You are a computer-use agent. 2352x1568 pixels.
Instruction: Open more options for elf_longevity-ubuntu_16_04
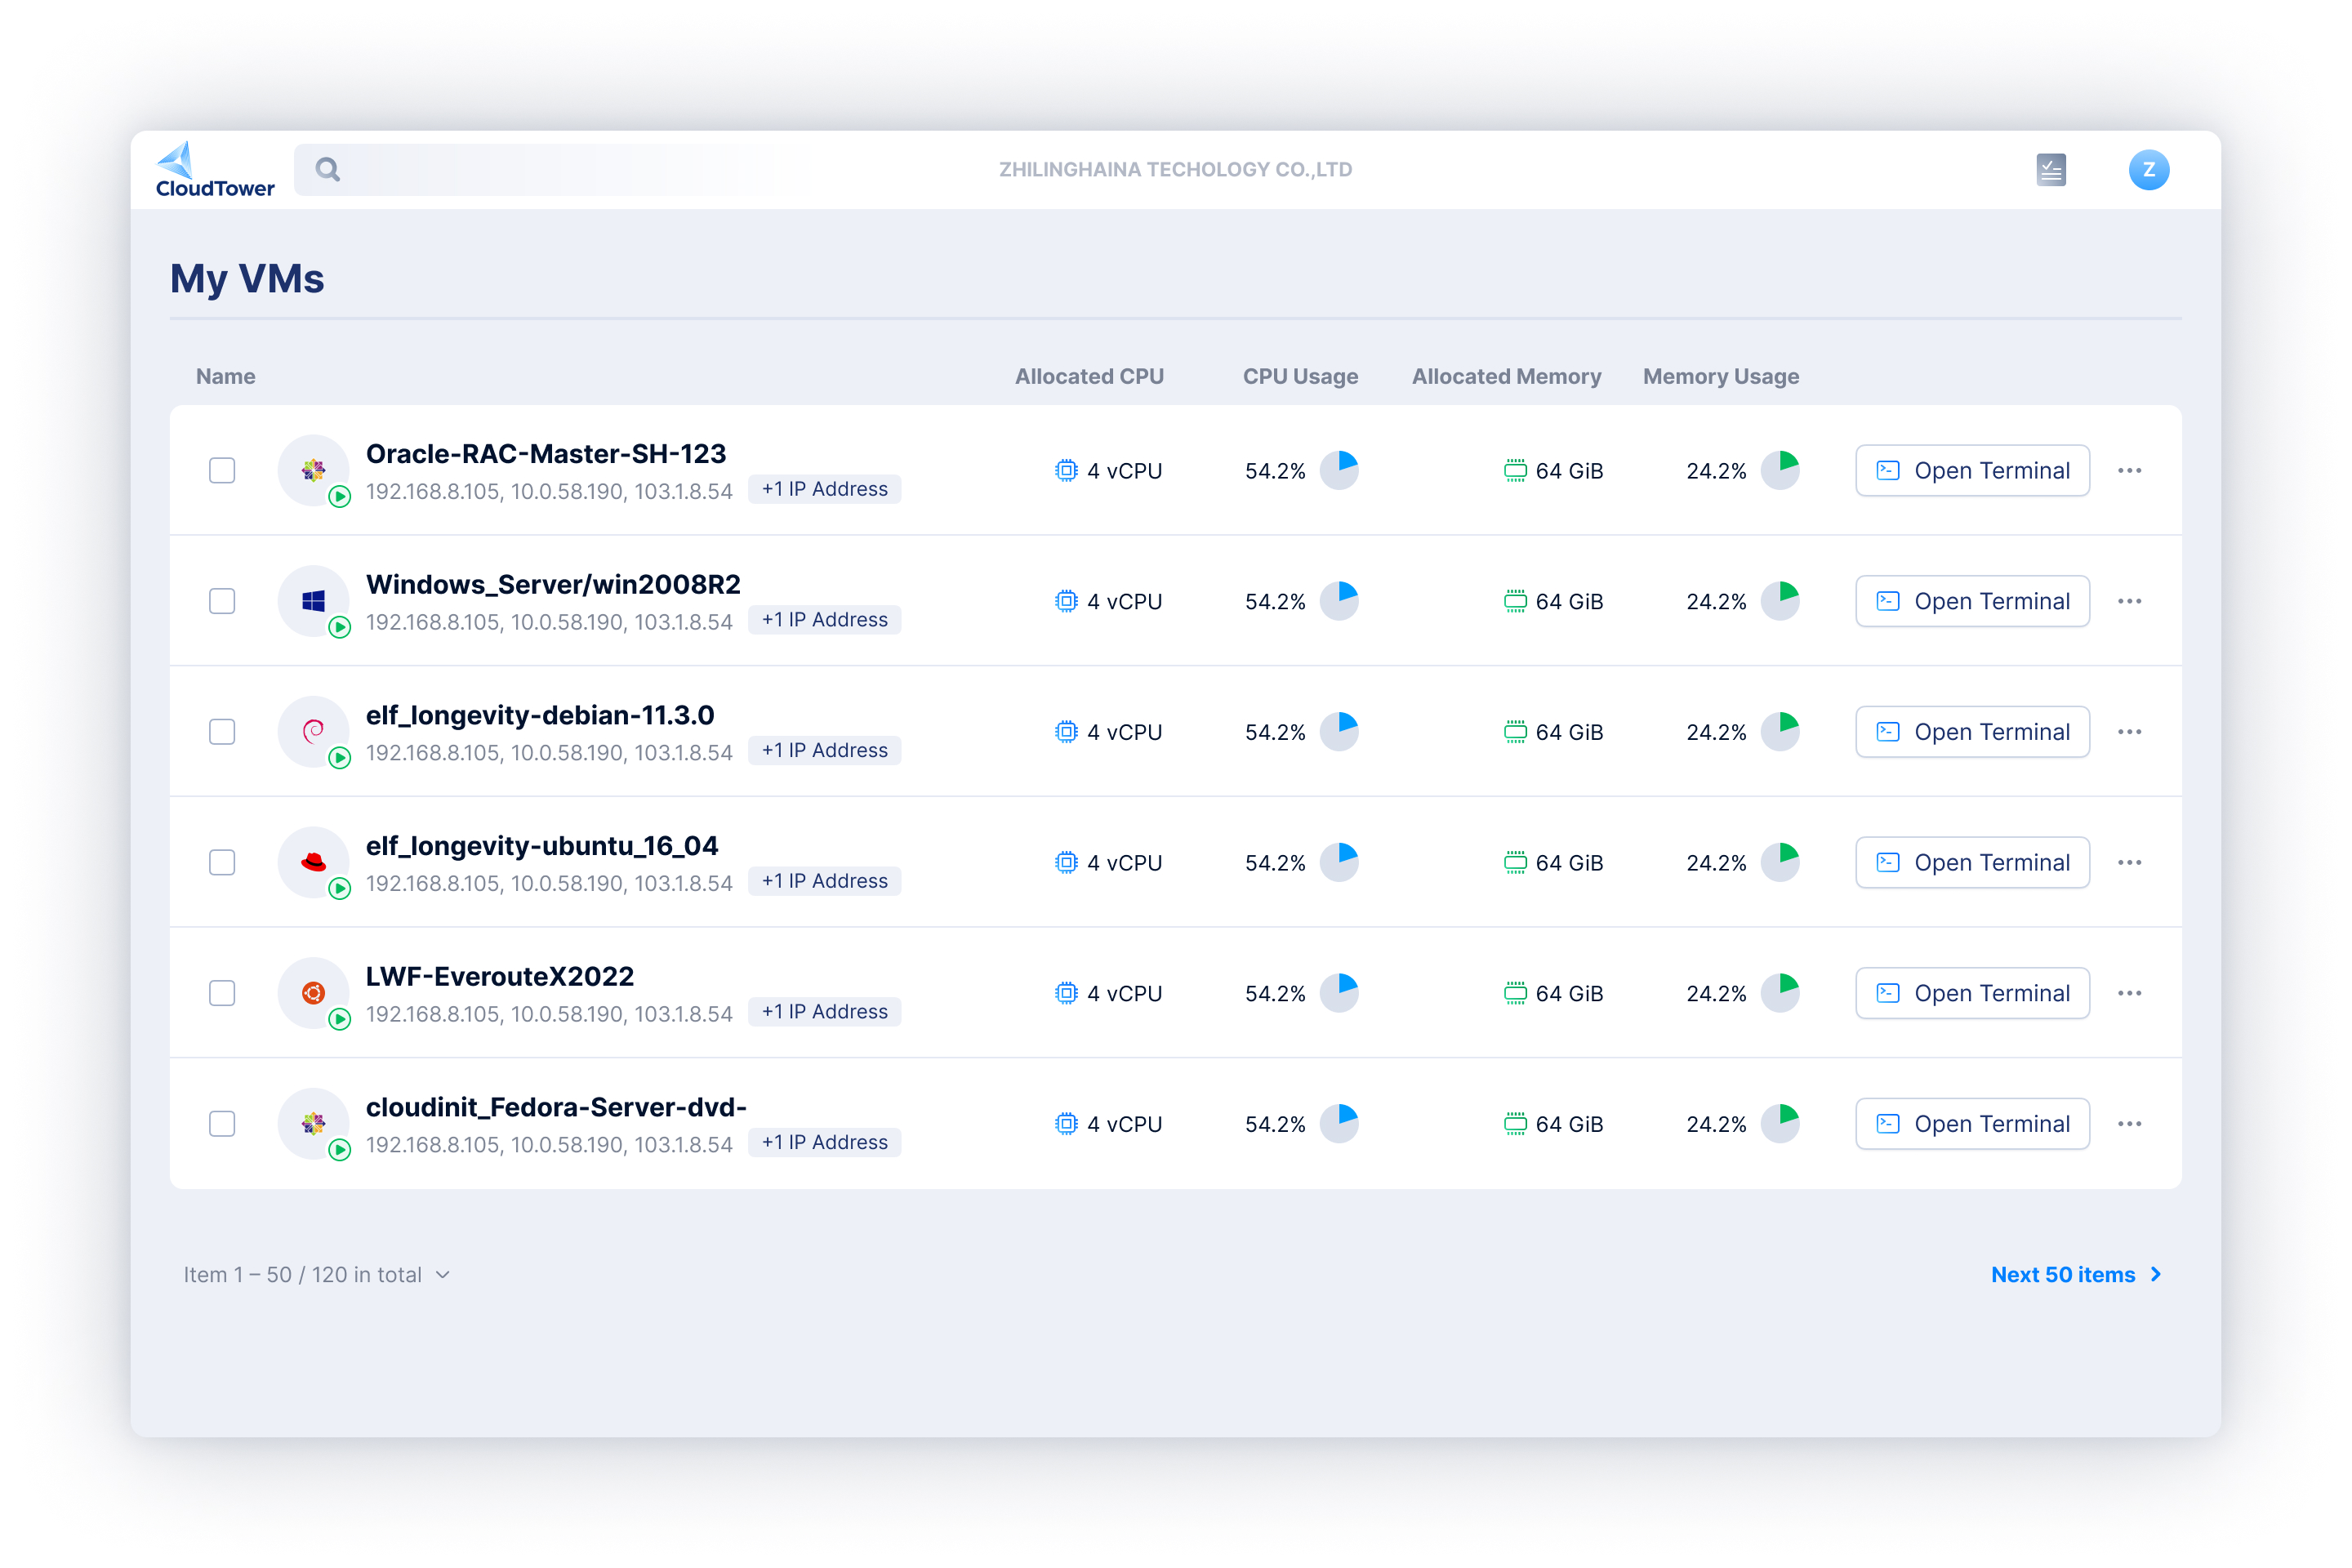coord(2129,862)
